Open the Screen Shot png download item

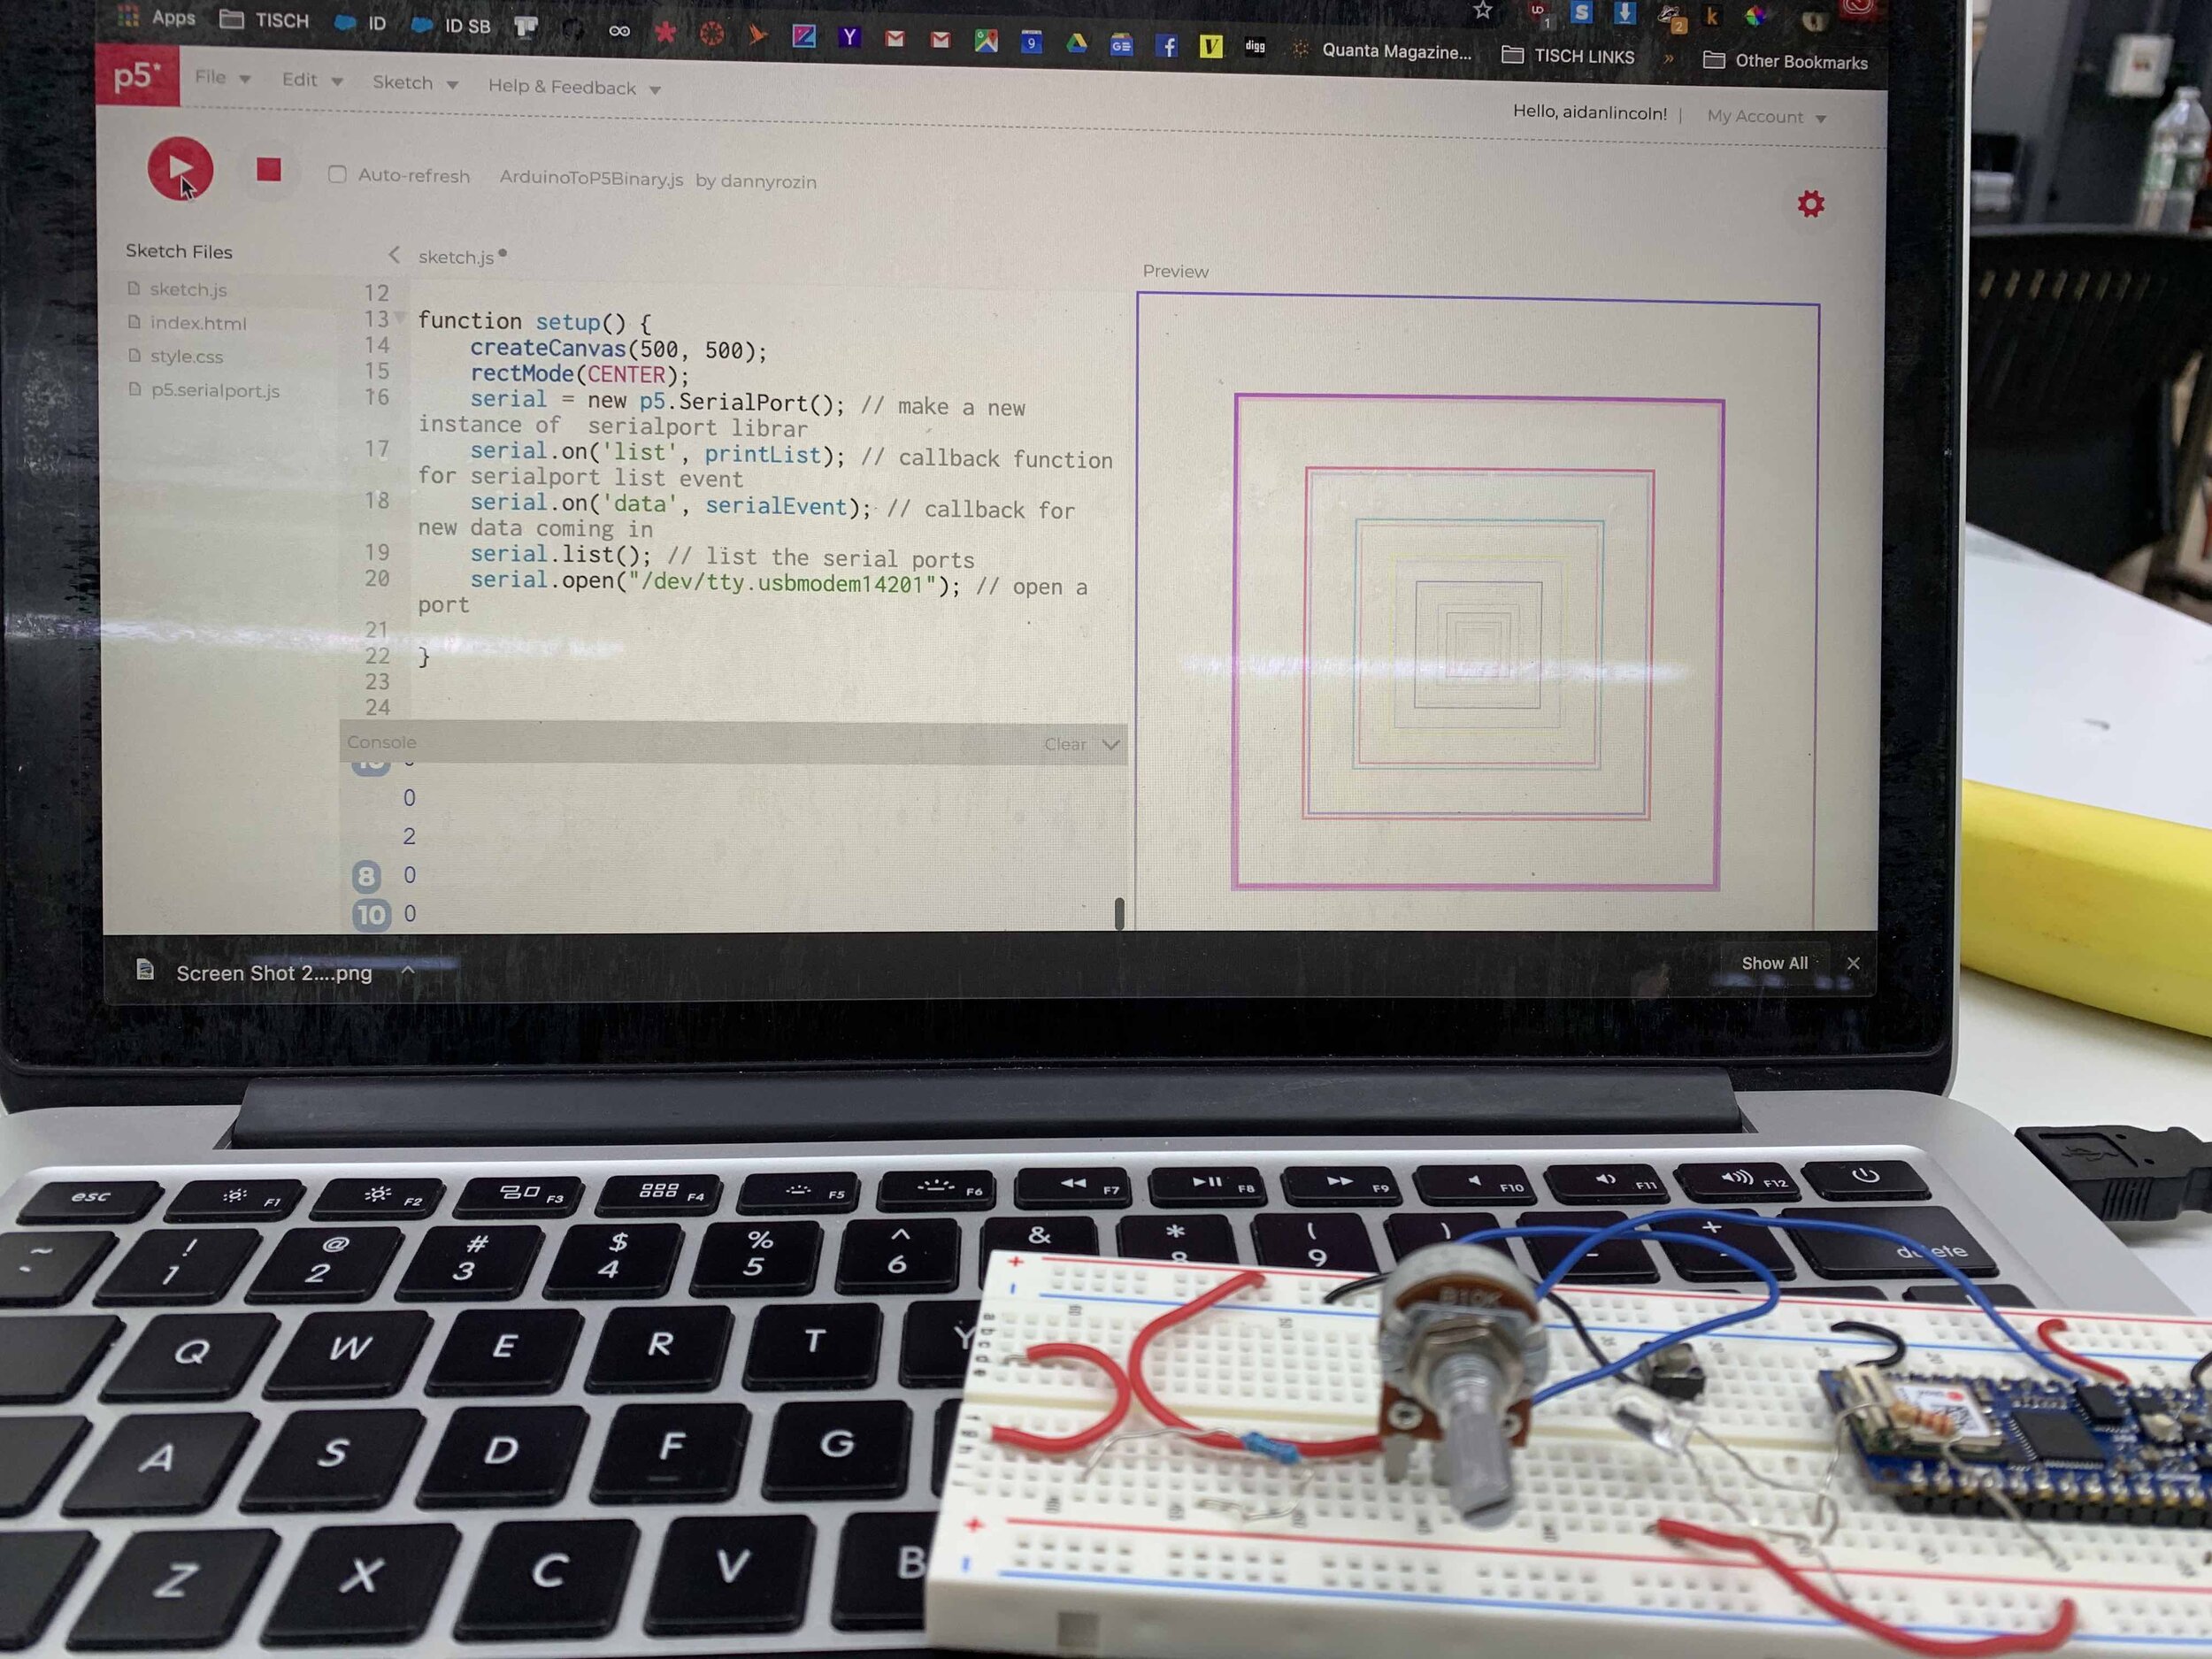point(255,972)
